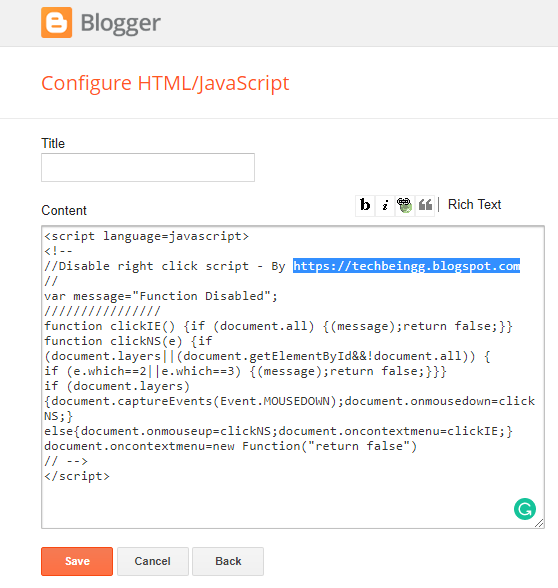The image size is (558, 588).
Task: Click the '<script language=javascript>' opening line
Action: [x=147, y=236]
